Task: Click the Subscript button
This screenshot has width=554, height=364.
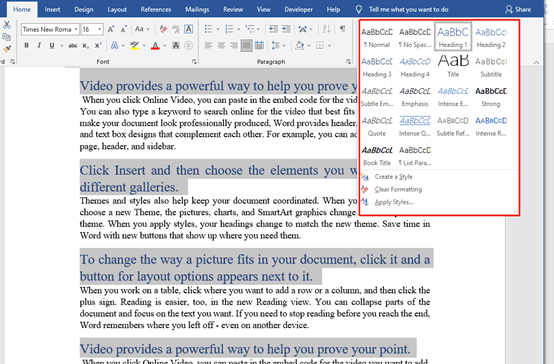Action: pos(86,45)
